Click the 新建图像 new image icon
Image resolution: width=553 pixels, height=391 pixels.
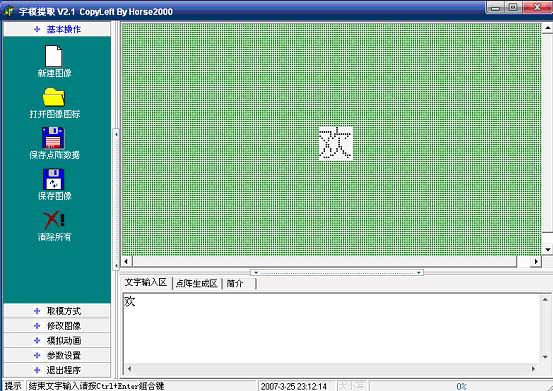pos(53,56)
